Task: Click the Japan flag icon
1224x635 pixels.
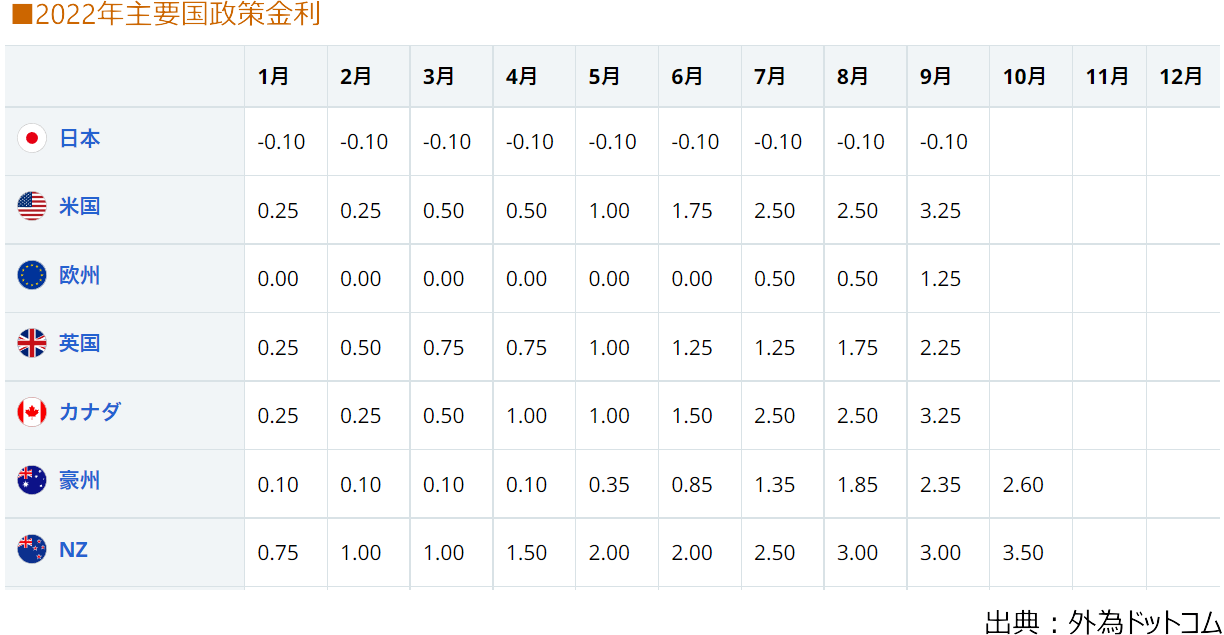Action: pyautogui.click(x=32, y=139)
